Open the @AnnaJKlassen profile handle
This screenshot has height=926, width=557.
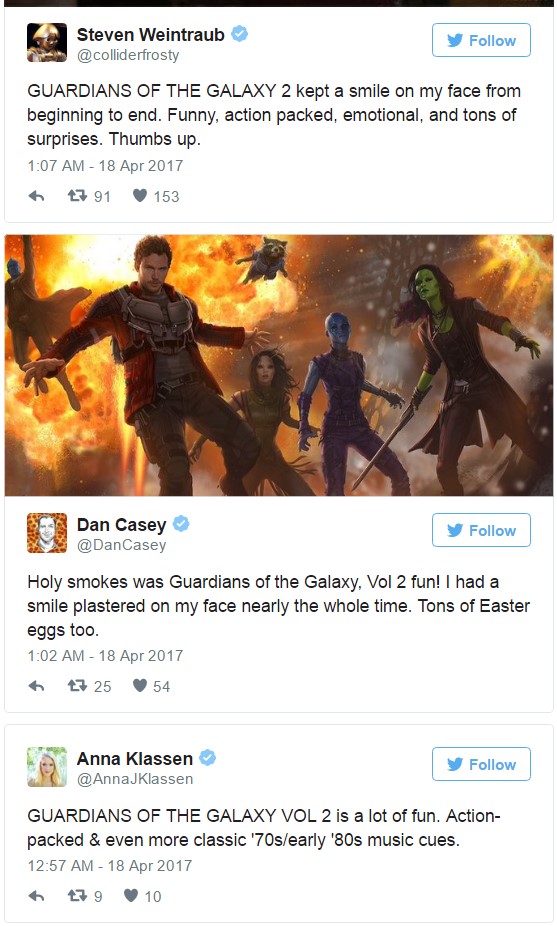(x=135, y=779)
